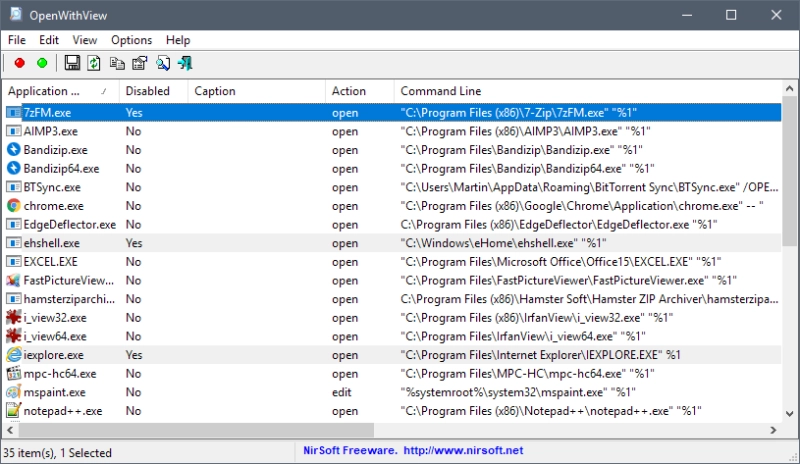Select the chrome.exe application name
This screenshot has height=464, width=800.
tap(54, 206)
